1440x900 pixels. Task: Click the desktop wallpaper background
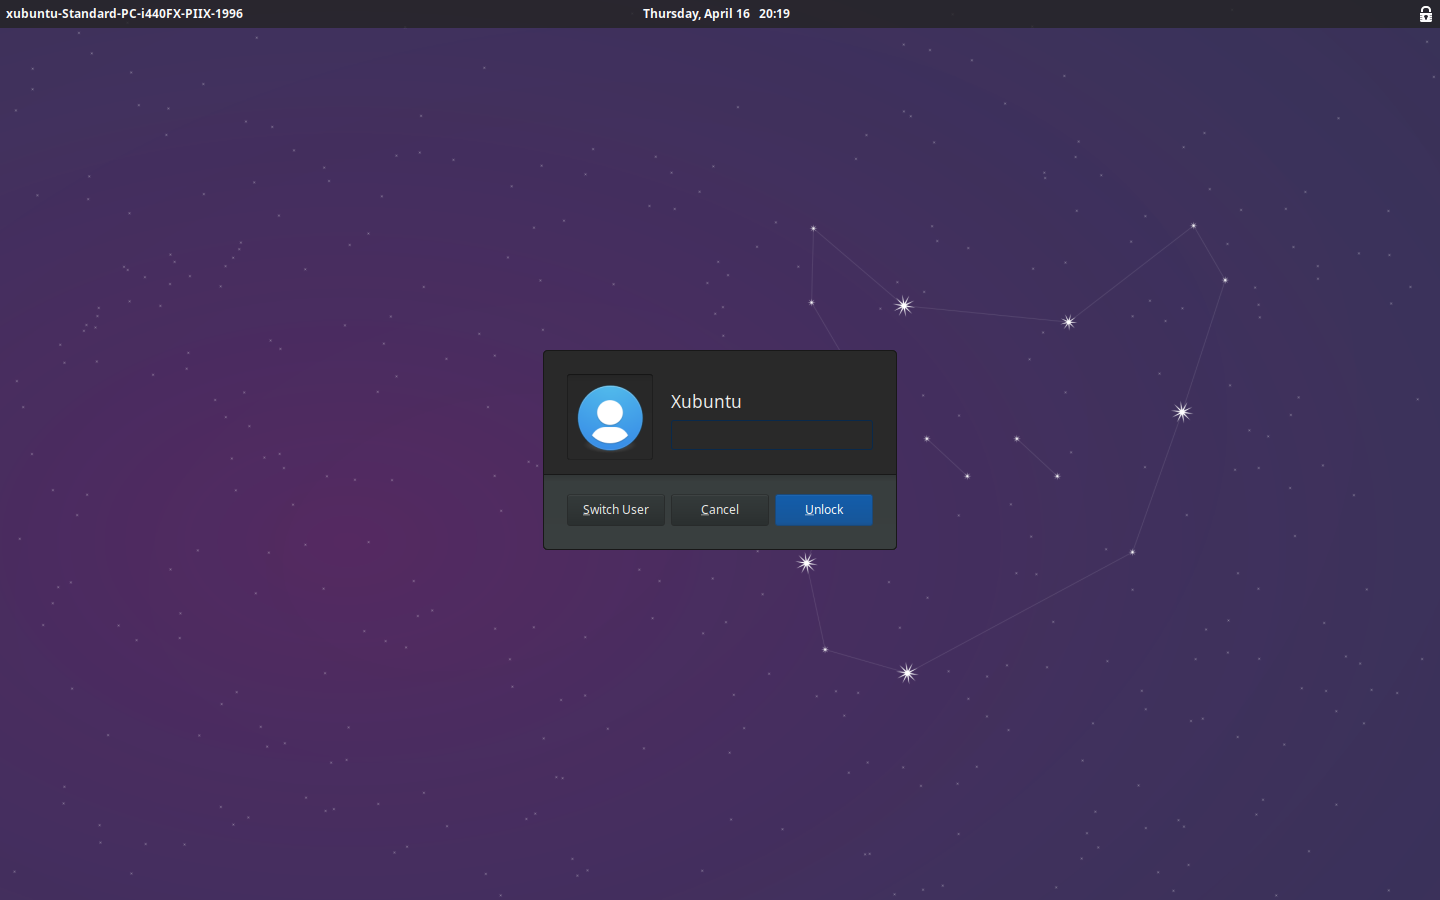[250, 700]
